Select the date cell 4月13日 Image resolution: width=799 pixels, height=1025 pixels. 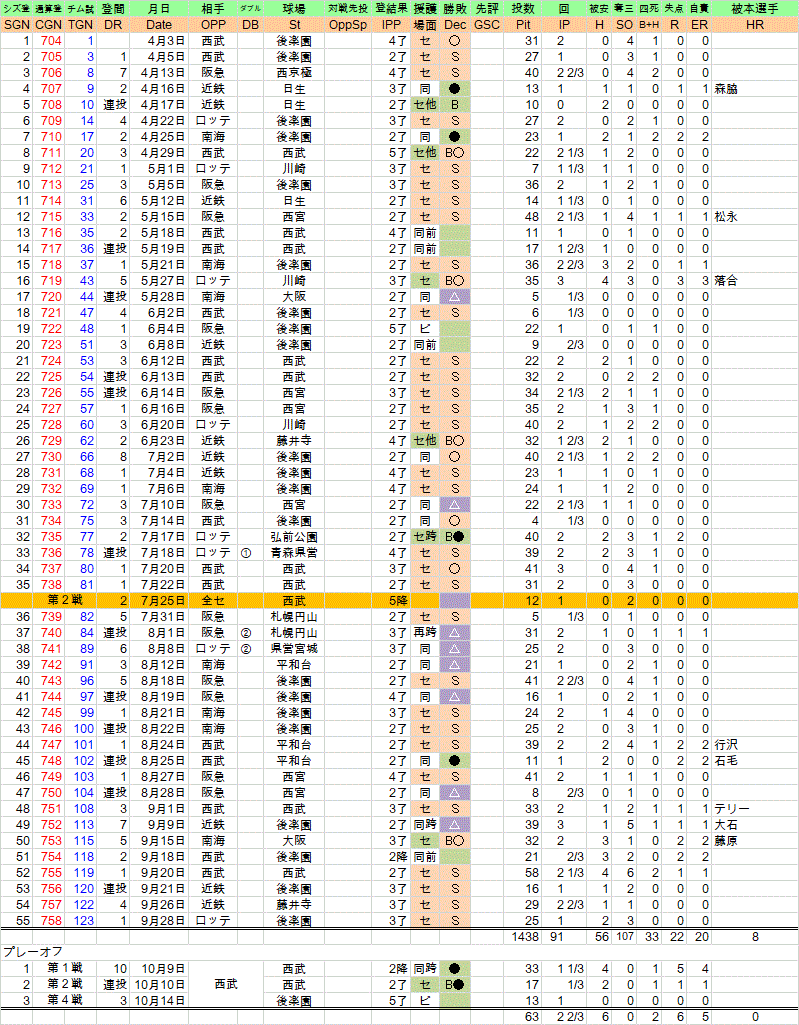[163, 73]
